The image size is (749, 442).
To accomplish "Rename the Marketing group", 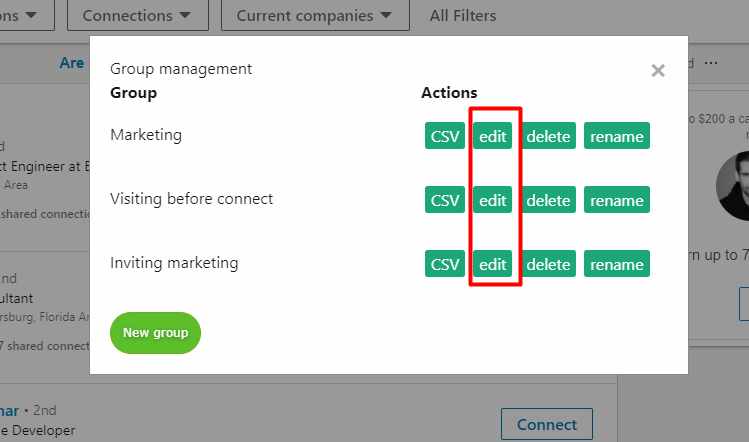I will (617, 136).
